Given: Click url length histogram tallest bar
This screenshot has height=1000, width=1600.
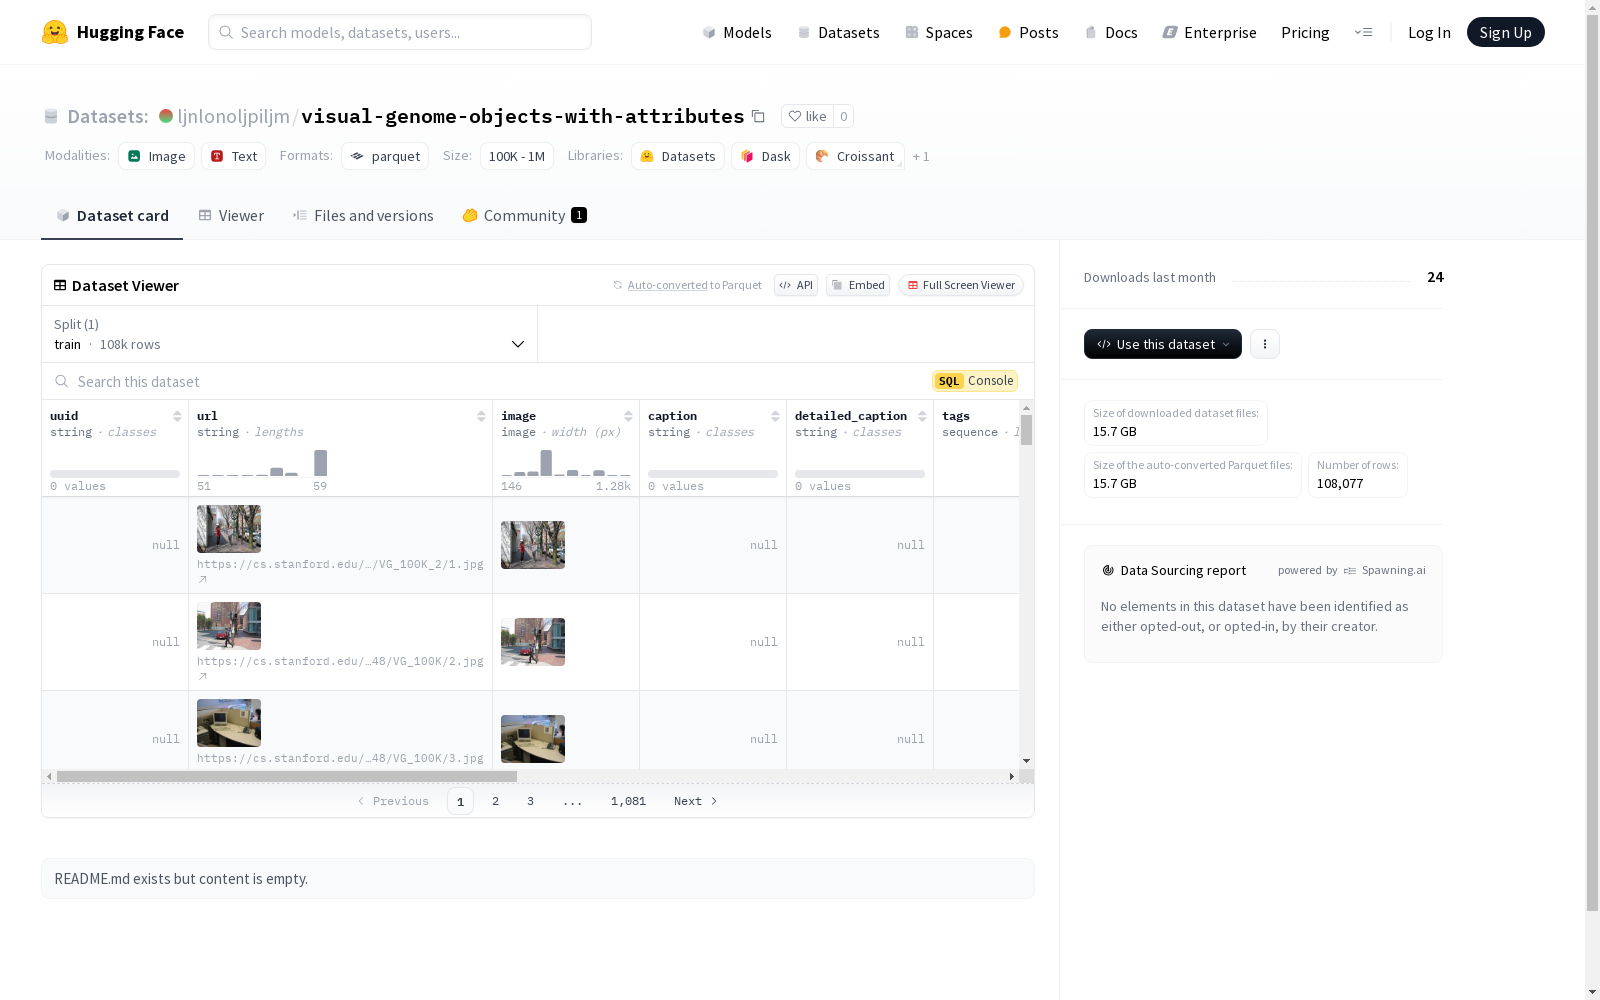Looking at the screenshot, I should pyautogui.click(x=320, y=463).
